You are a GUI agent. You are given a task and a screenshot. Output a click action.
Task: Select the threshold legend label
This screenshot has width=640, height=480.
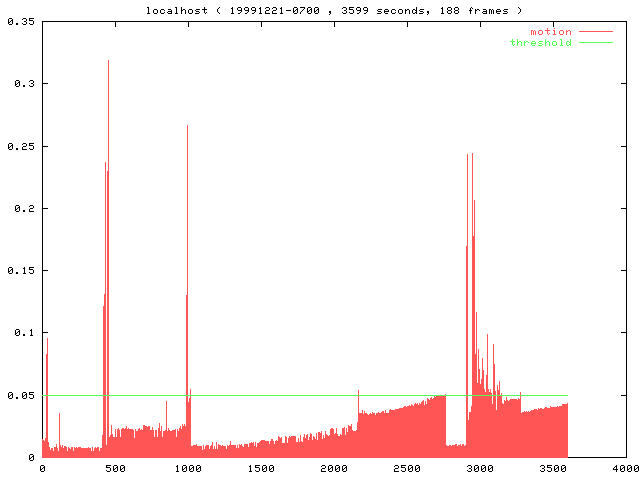point(540,43)
